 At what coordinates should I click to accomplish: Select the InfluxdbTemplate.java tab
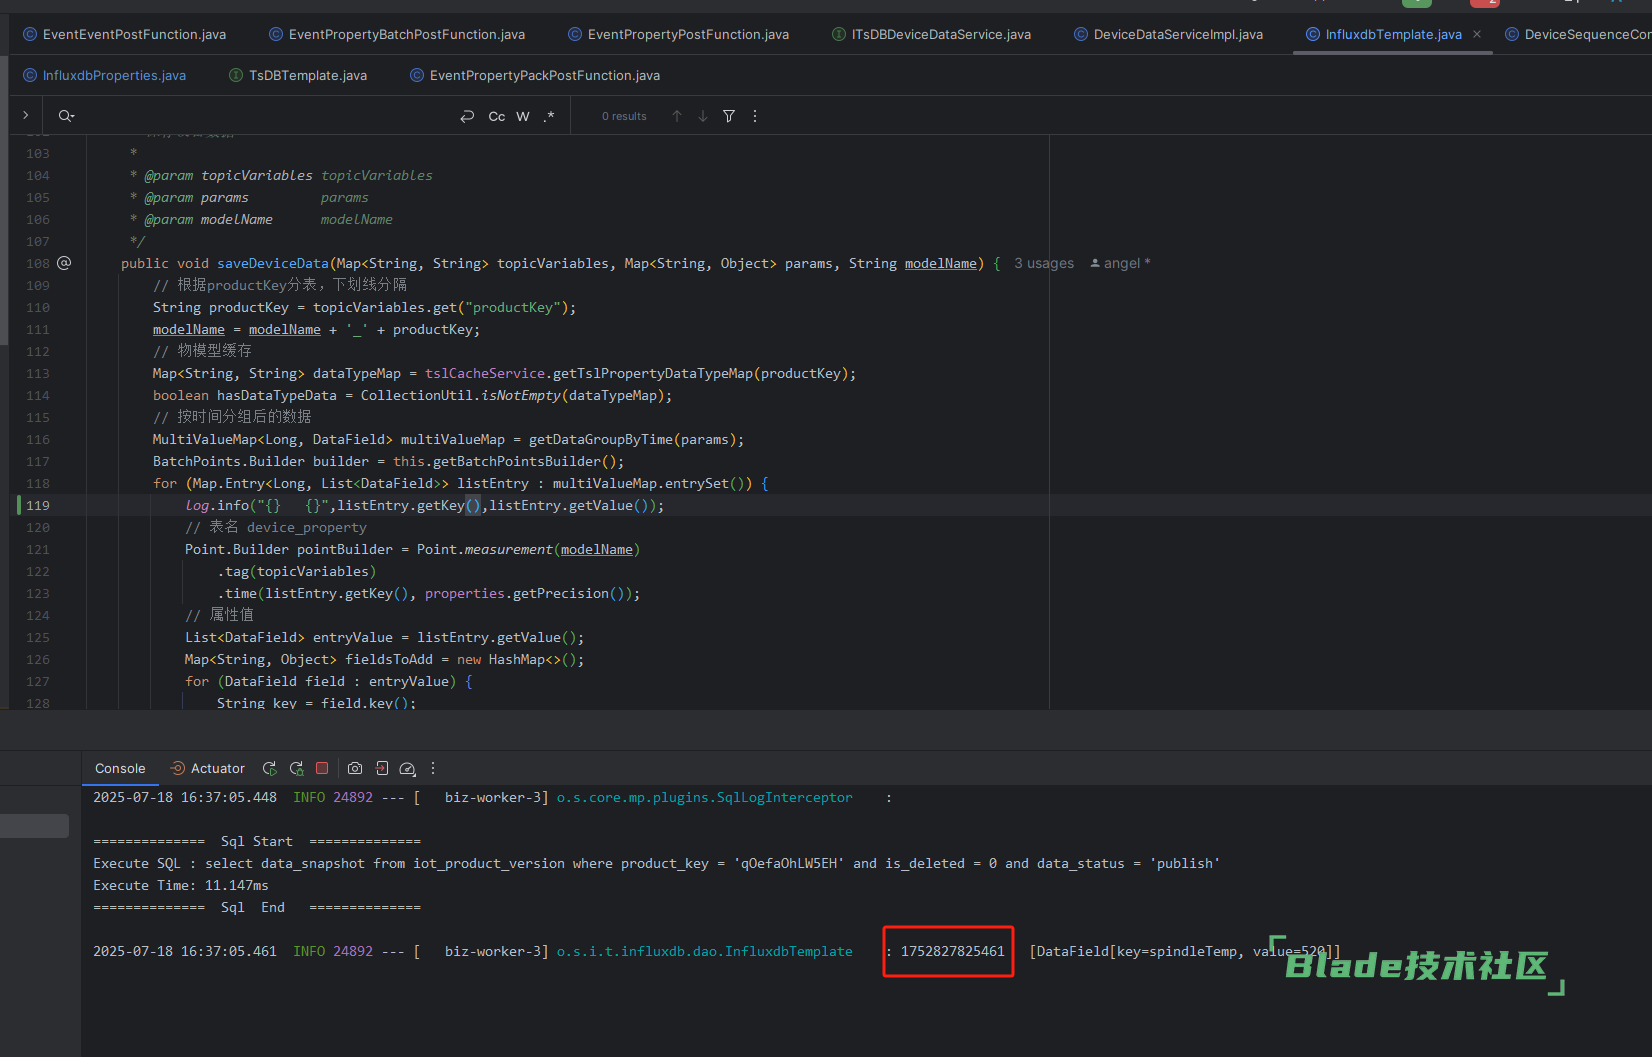pyautogui.click(x=1384, y=34)
